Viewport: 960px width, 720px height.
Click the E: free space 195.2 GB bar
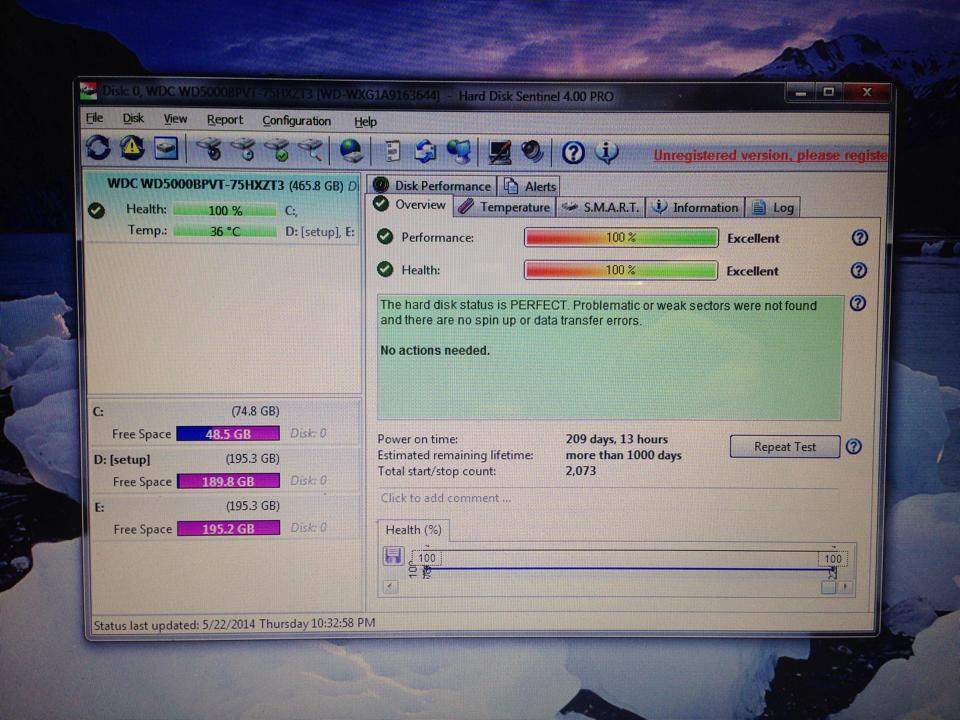[x=228, y=528]
